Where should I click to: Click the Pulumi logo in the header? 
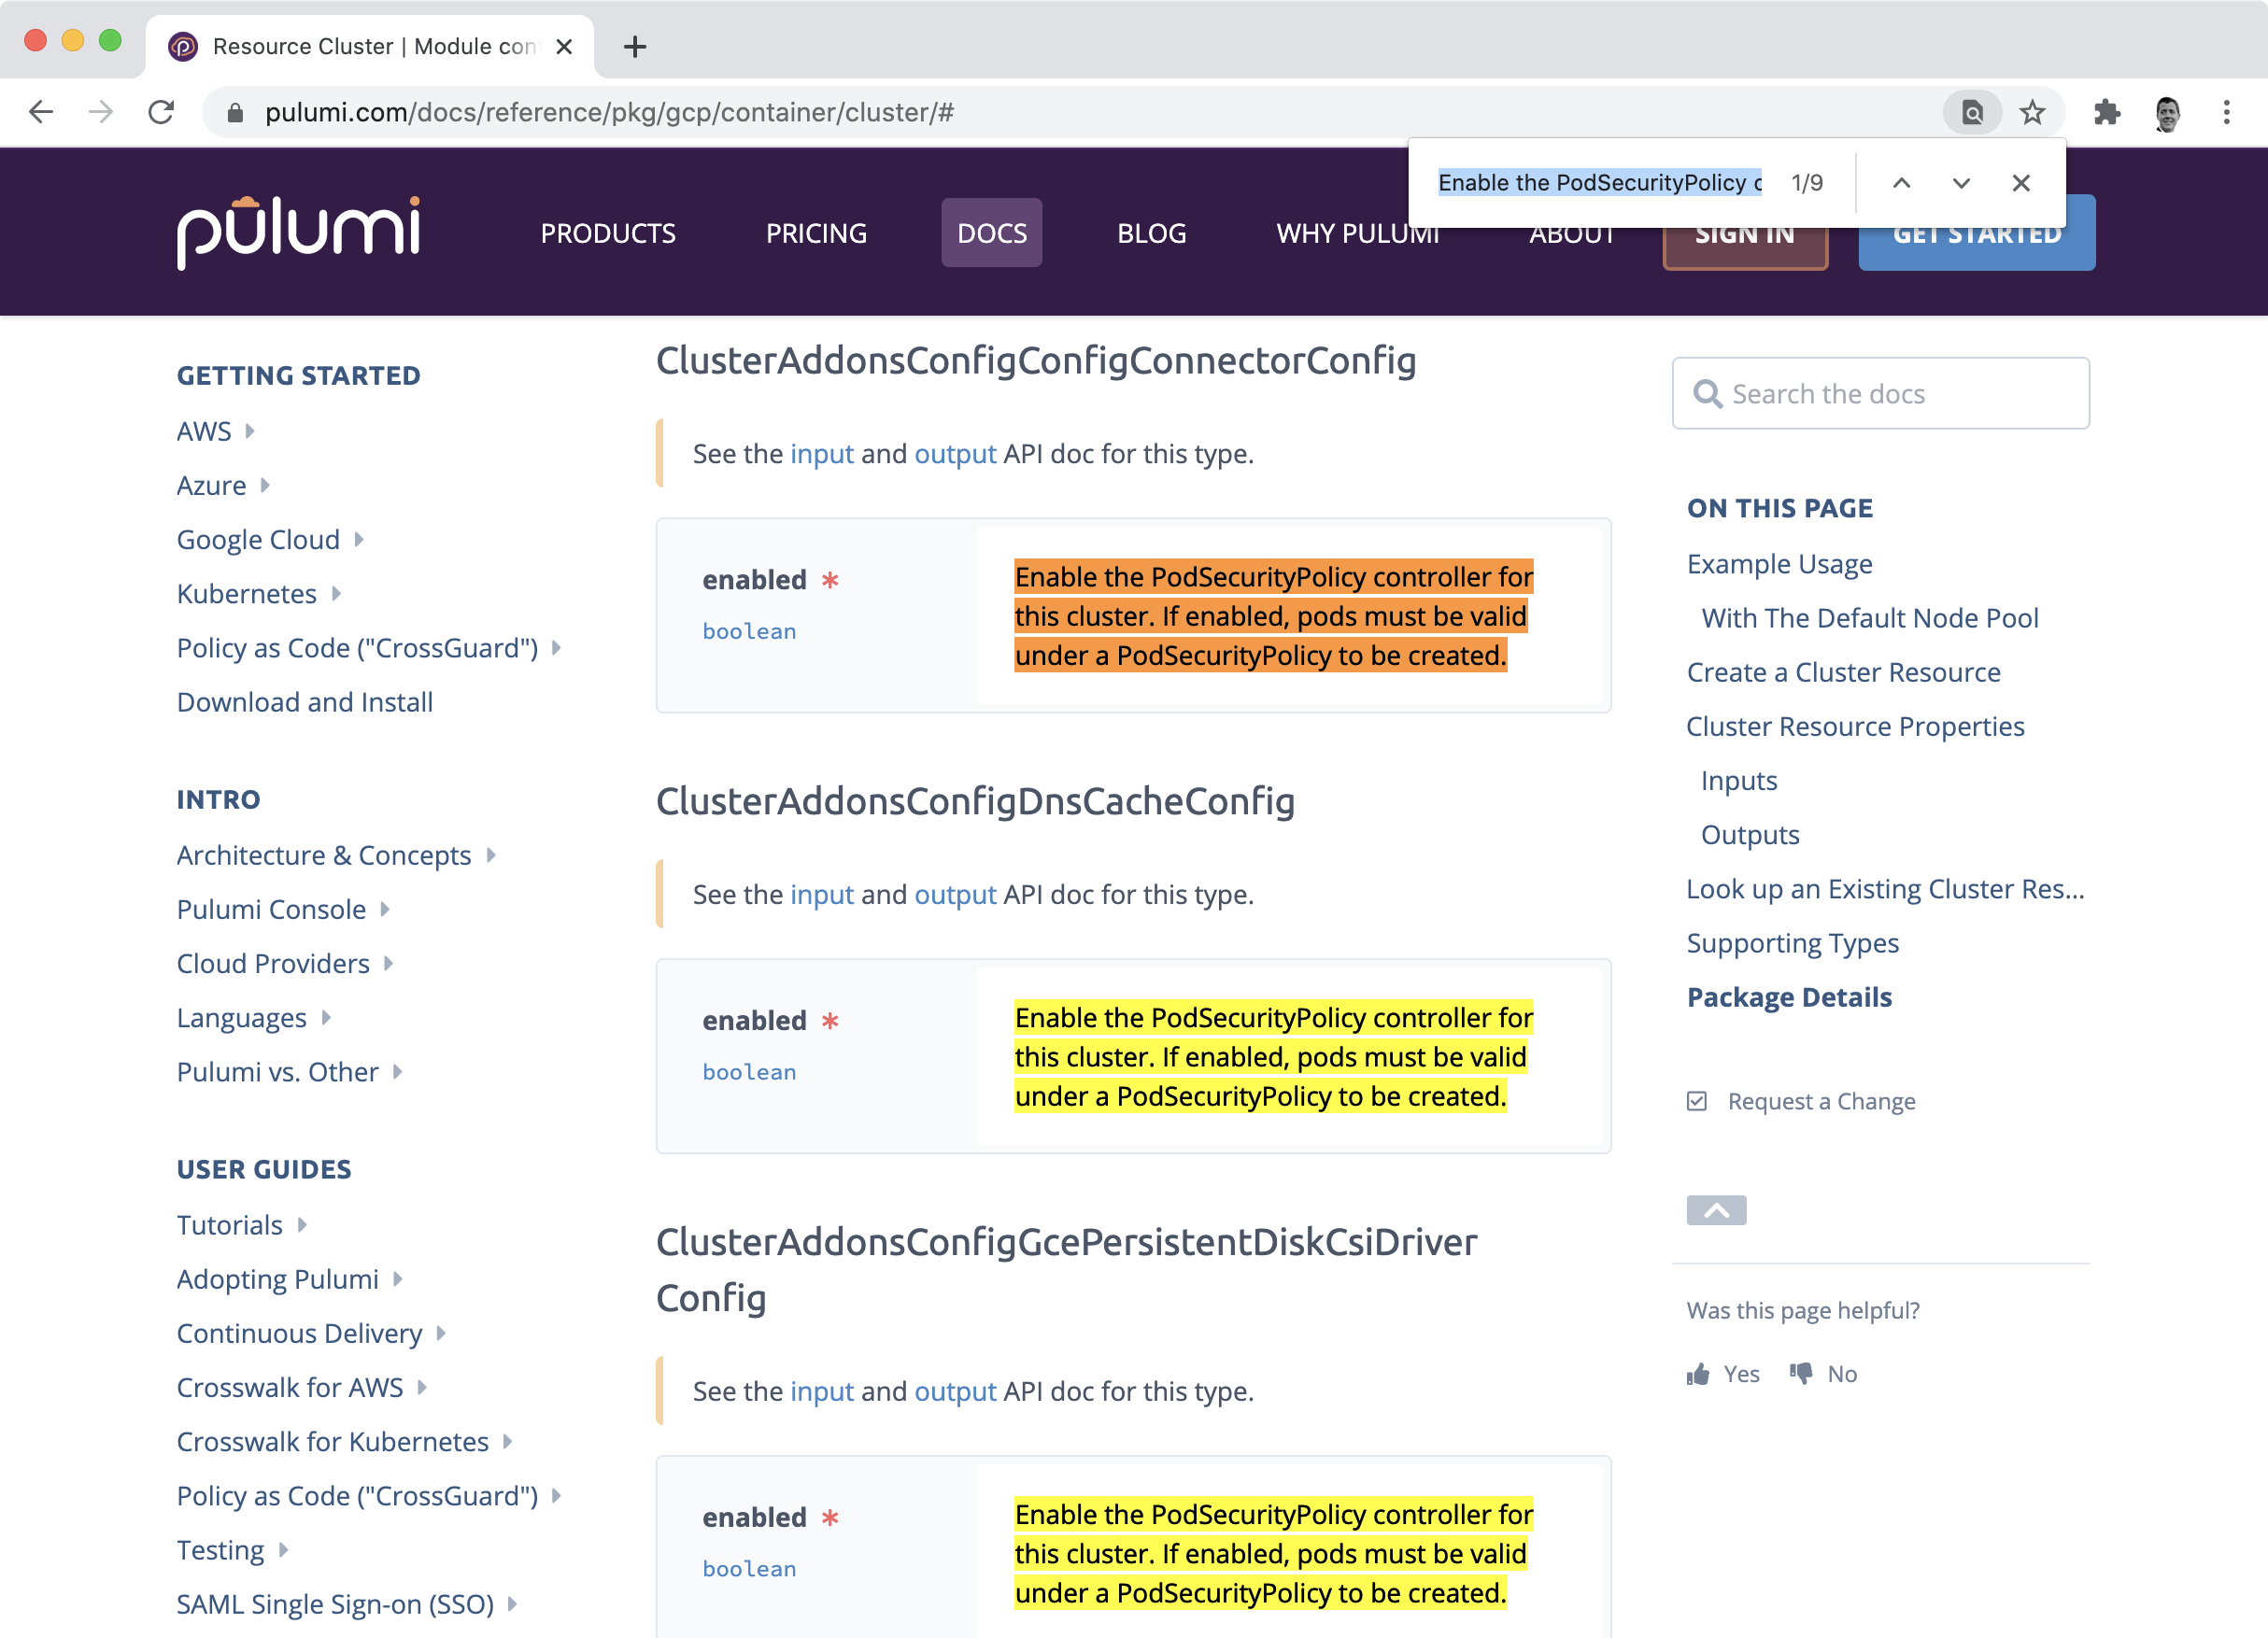(298, 232)
